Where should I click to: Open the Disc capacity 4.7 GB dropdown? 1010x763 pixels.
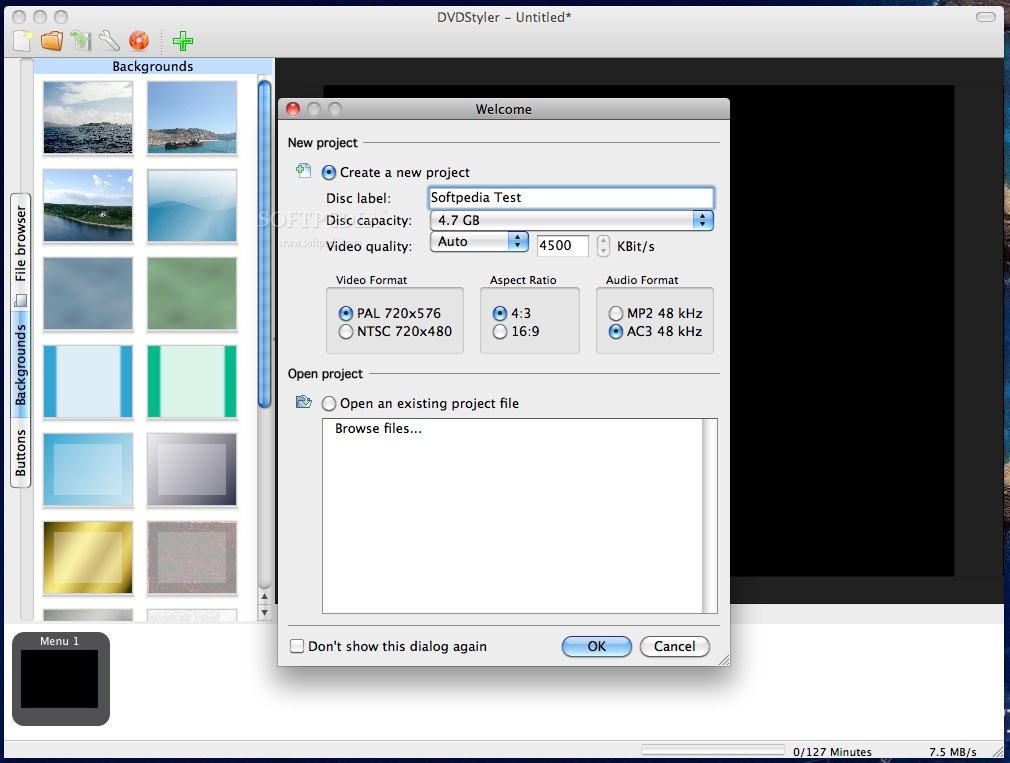(x=571, y=220)
